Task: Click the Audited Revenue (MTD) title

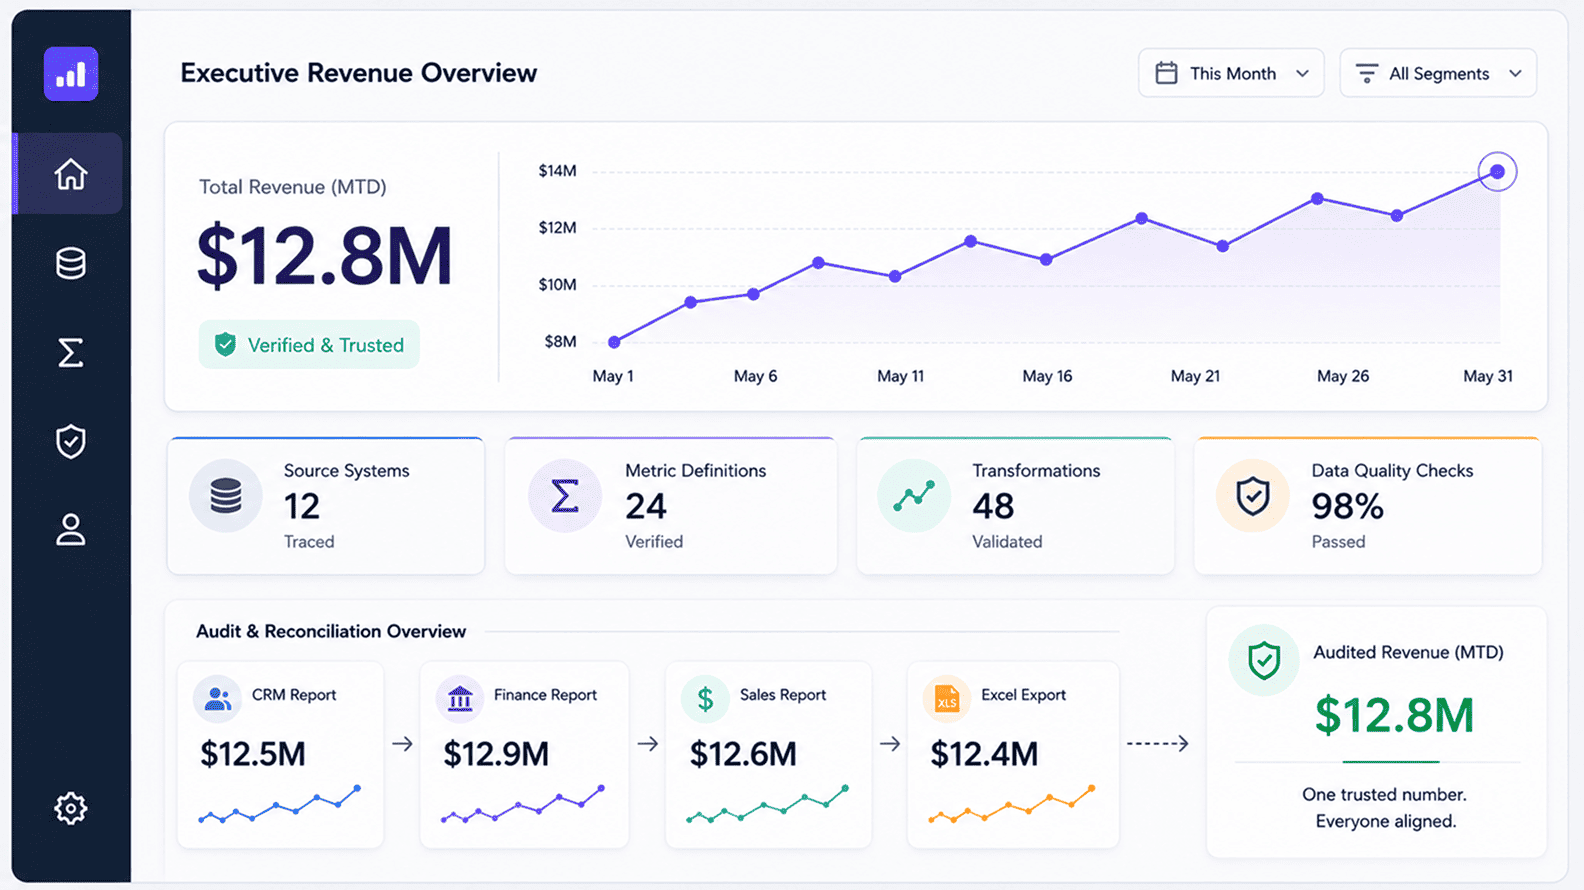Action: (x=1408, y=652)
